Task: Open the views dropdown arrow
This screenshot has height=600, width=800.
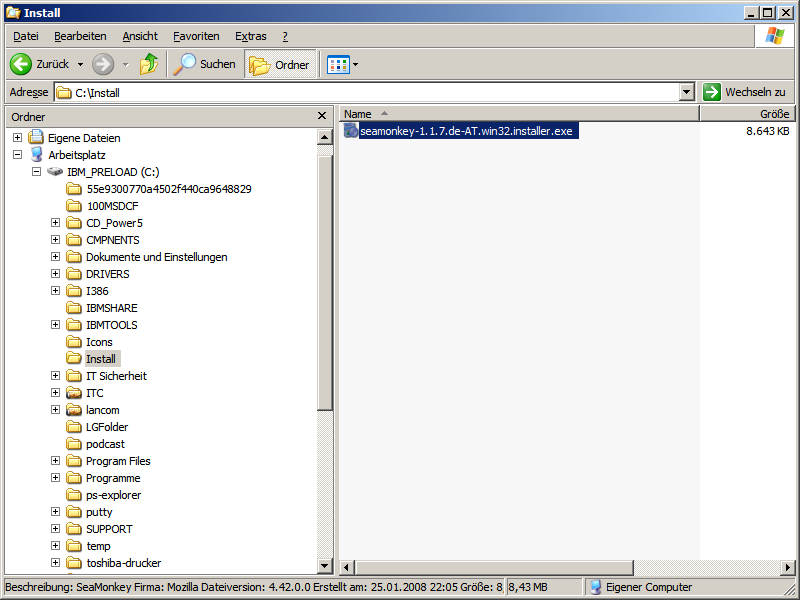Action: point(356,65)
